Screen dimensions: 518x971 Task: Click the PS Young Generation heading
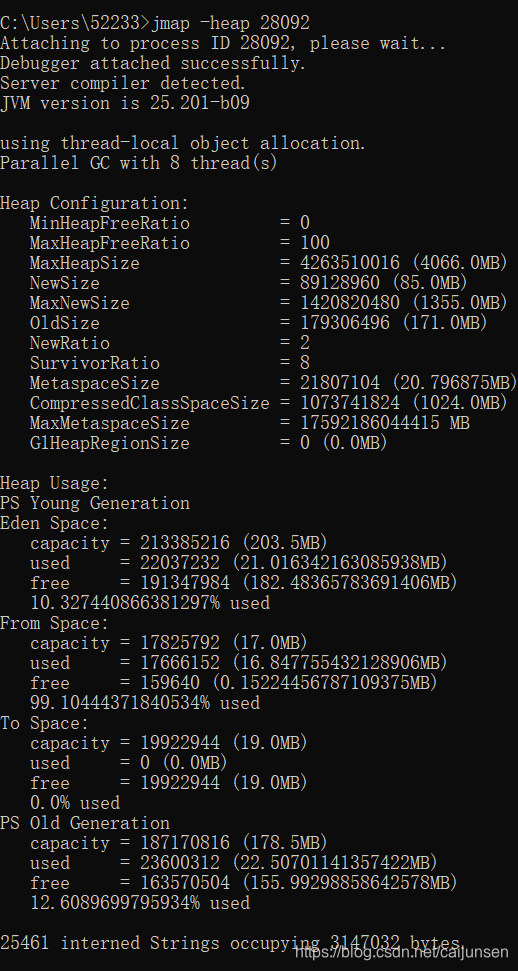95,503
